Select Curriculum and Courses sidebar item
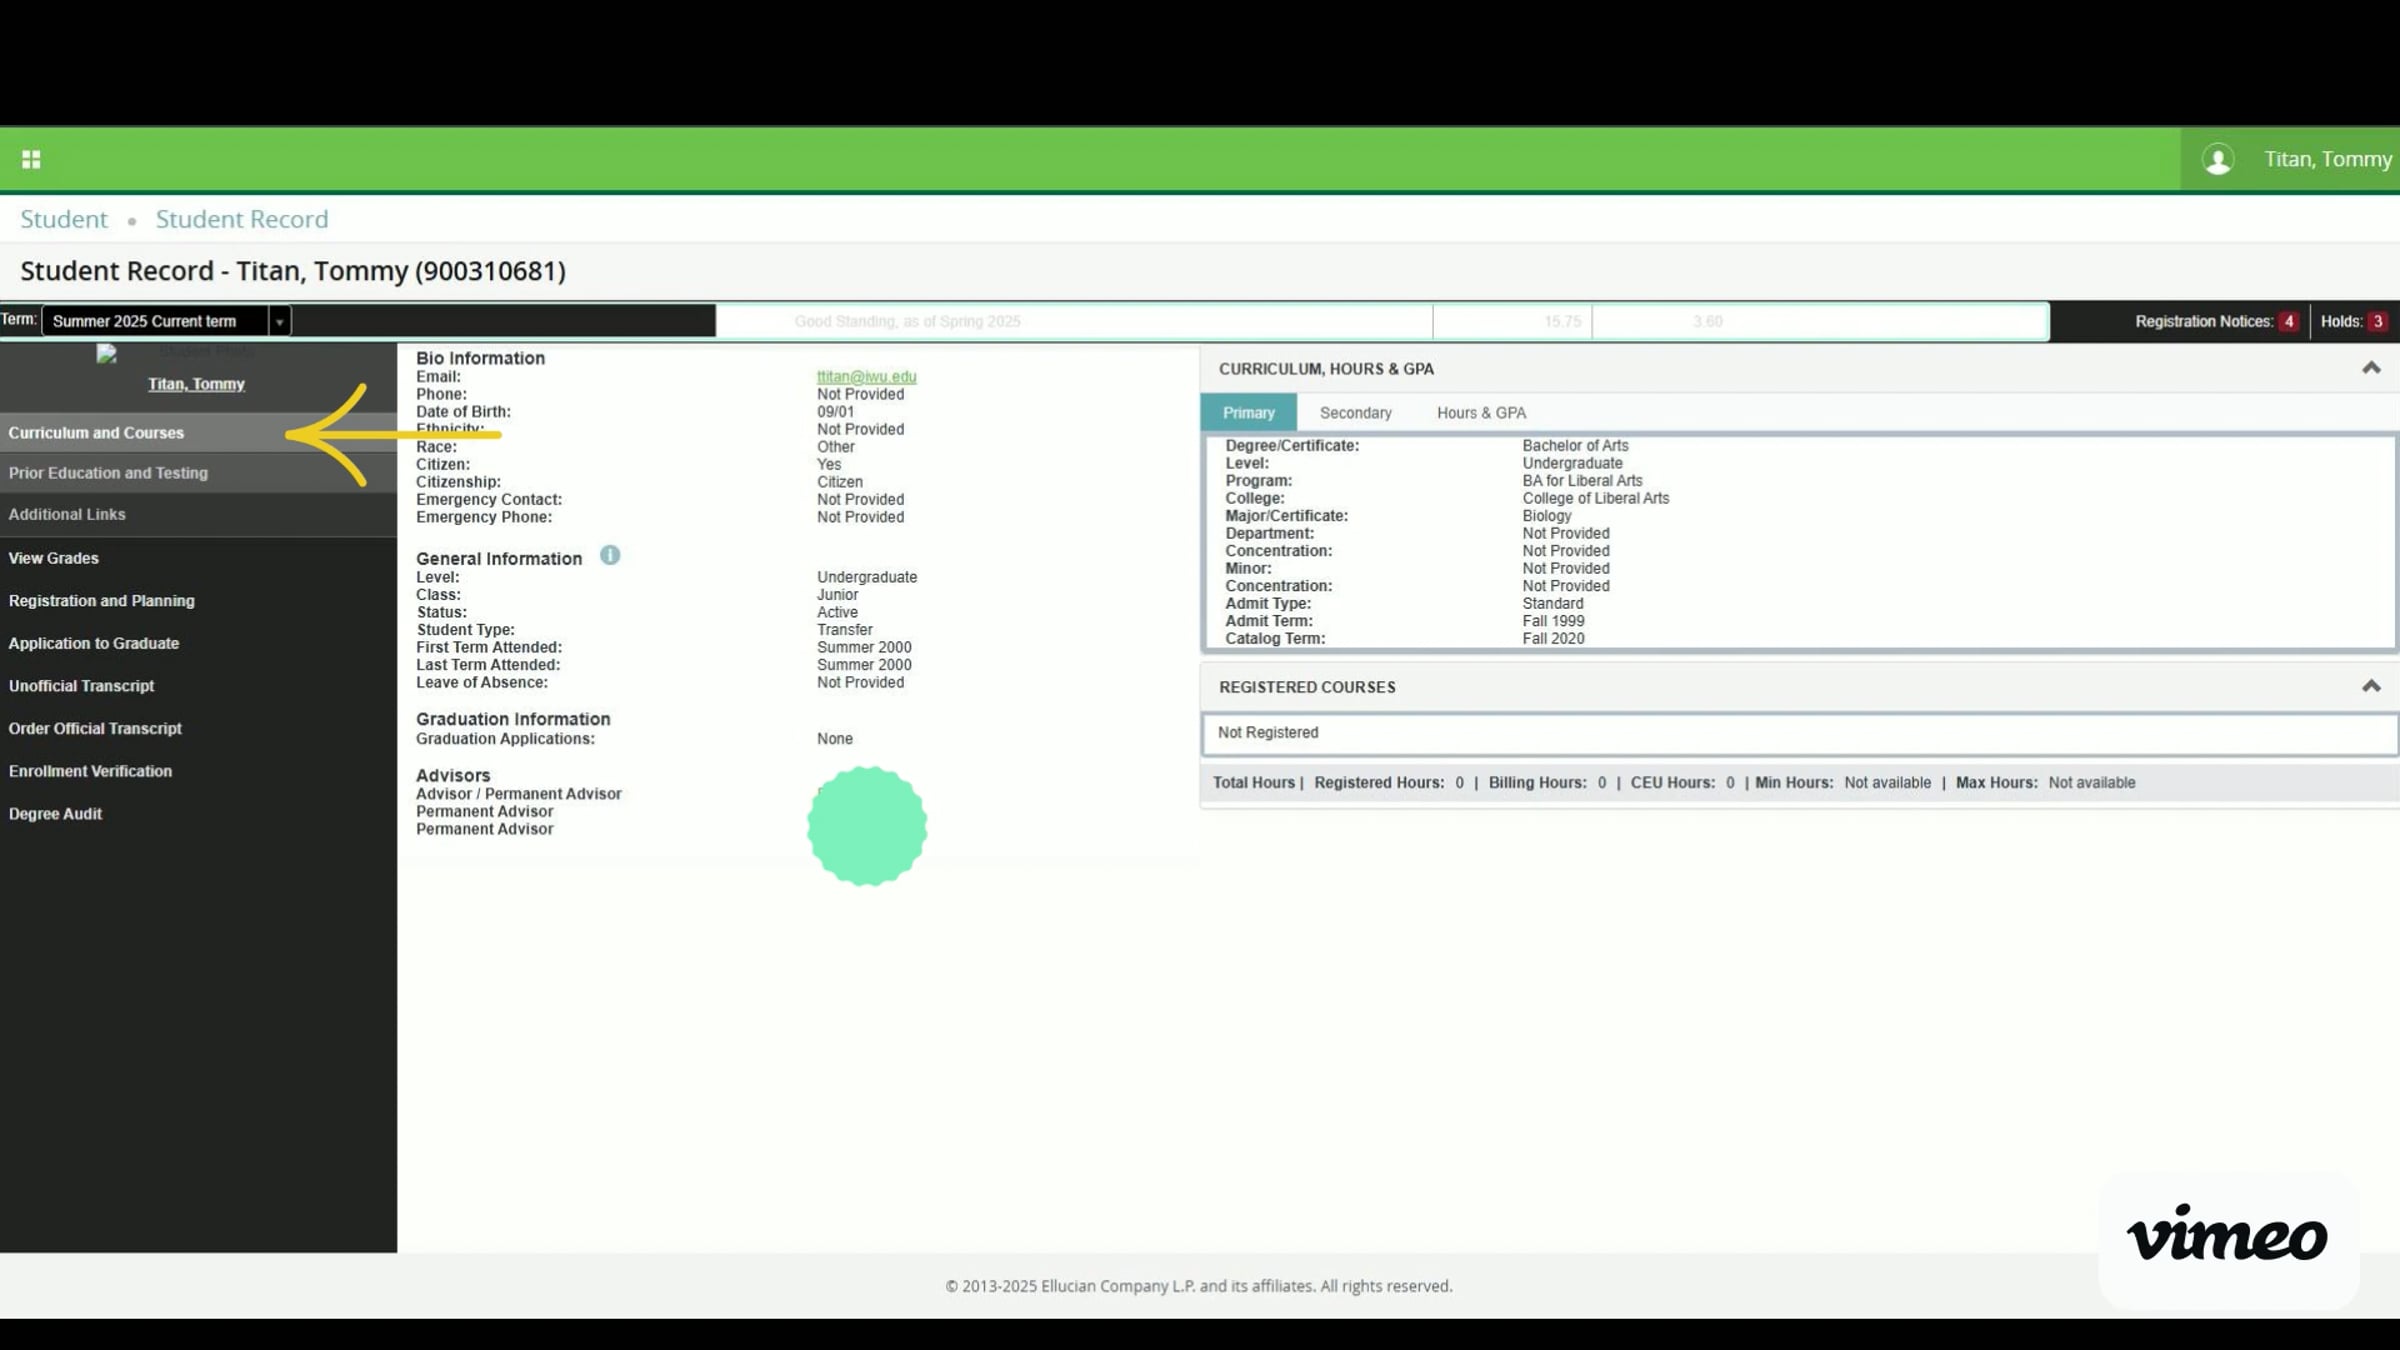 [x=96, y=433]
